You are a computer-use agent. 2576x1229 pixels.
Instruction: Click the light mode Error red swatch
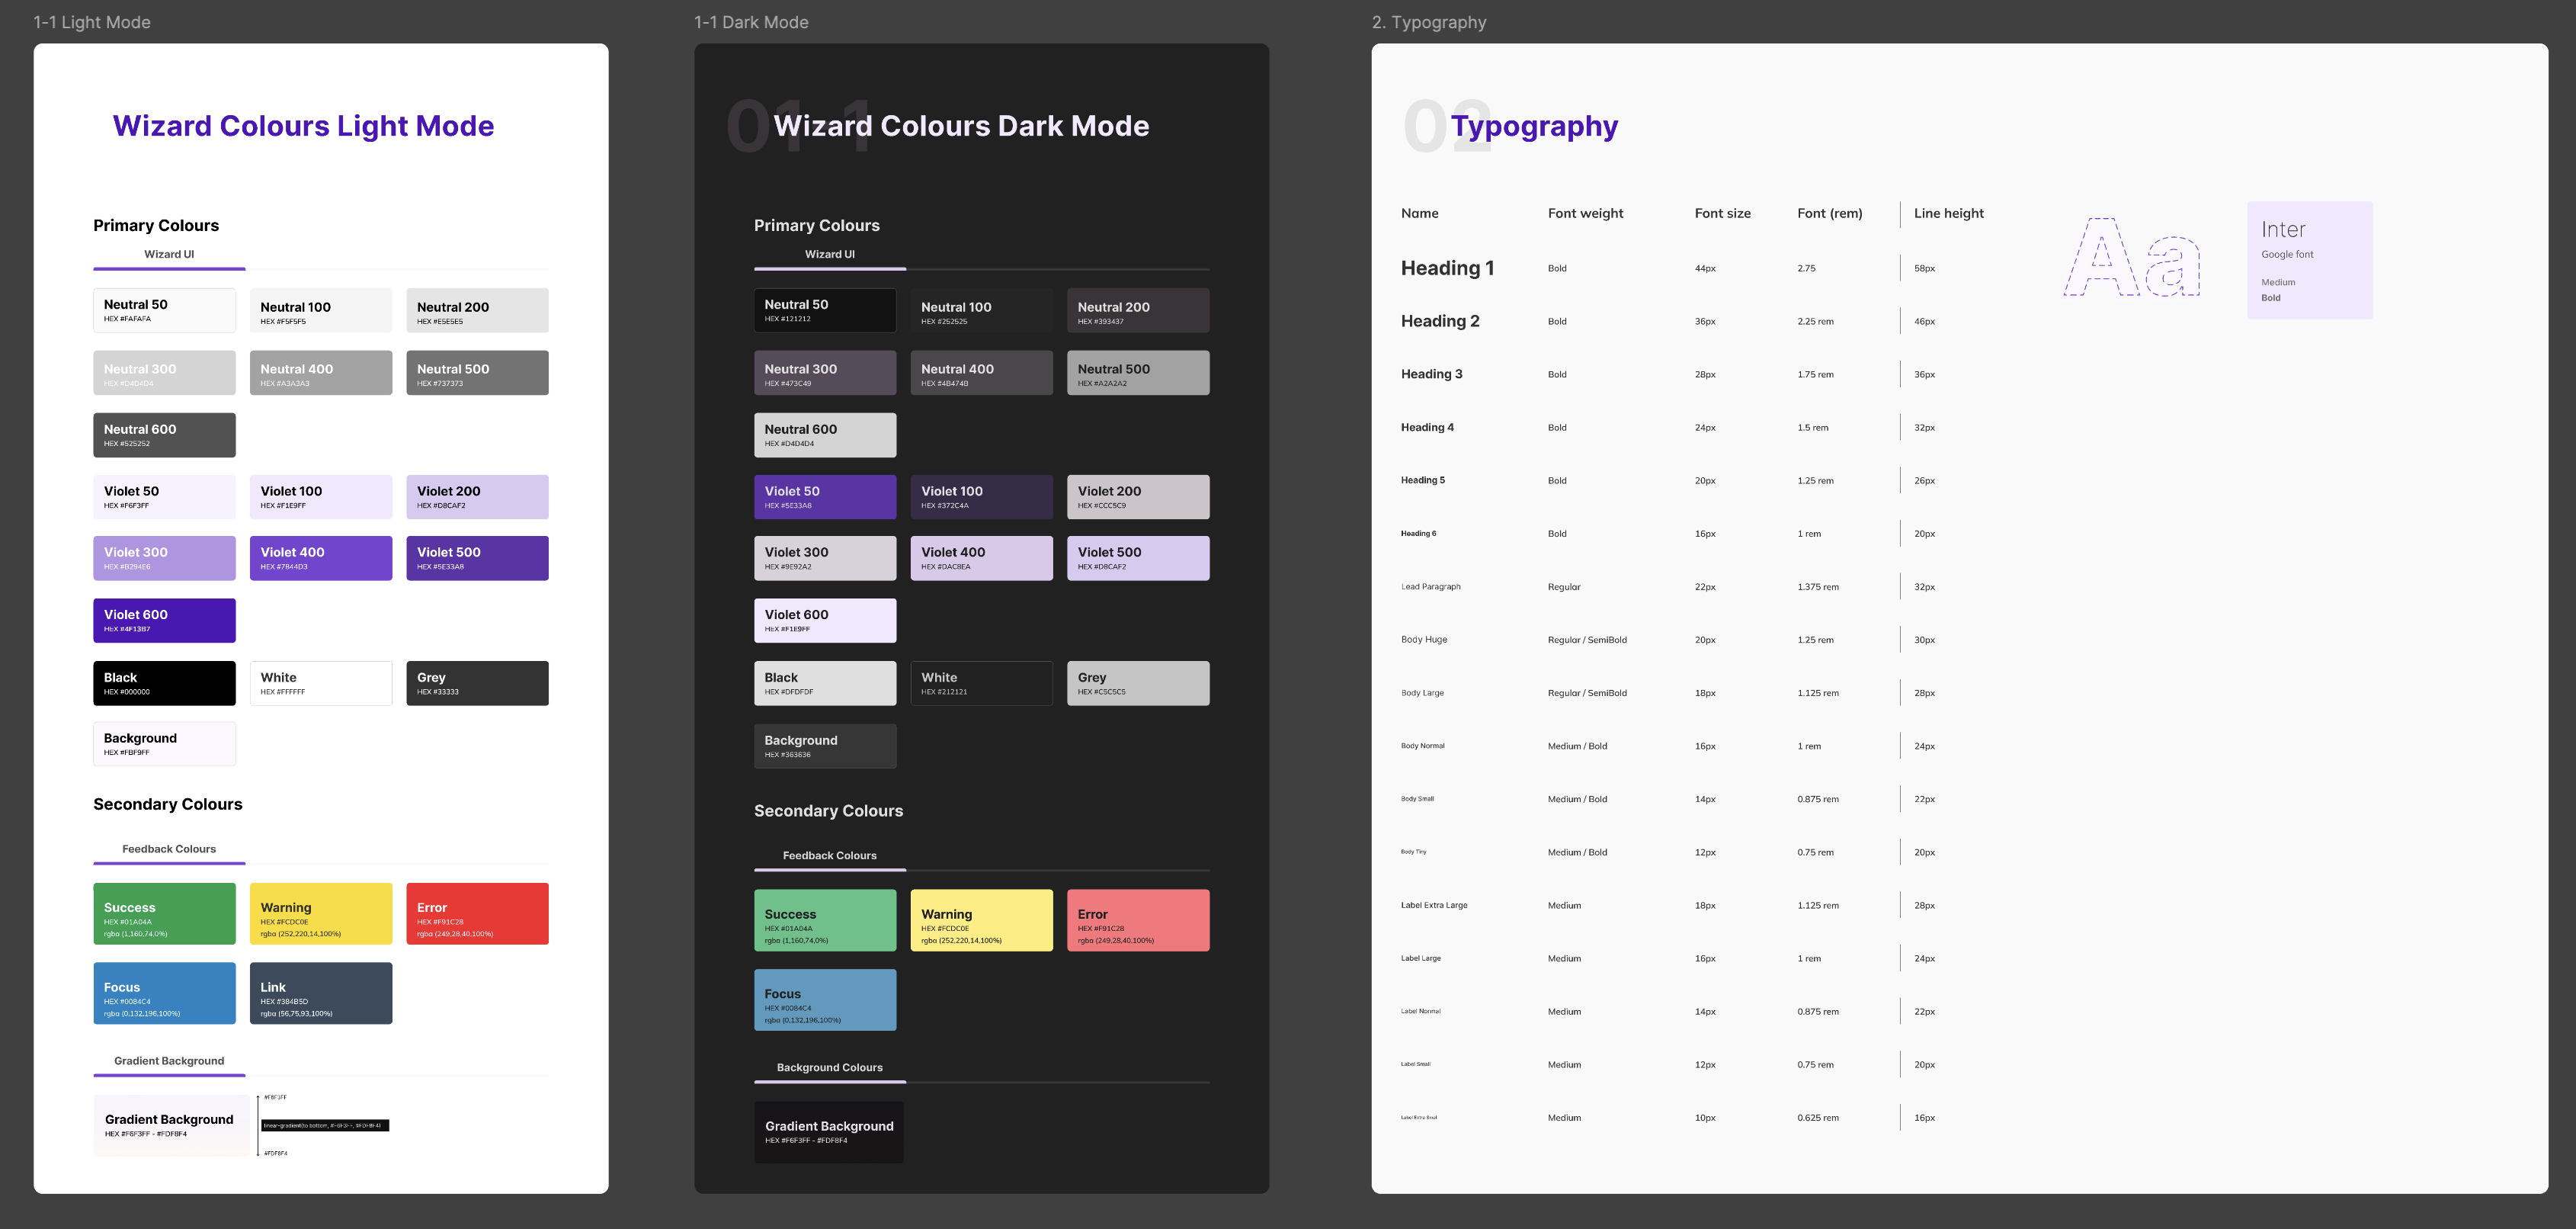pyautogui.click(x=477, y=914)
